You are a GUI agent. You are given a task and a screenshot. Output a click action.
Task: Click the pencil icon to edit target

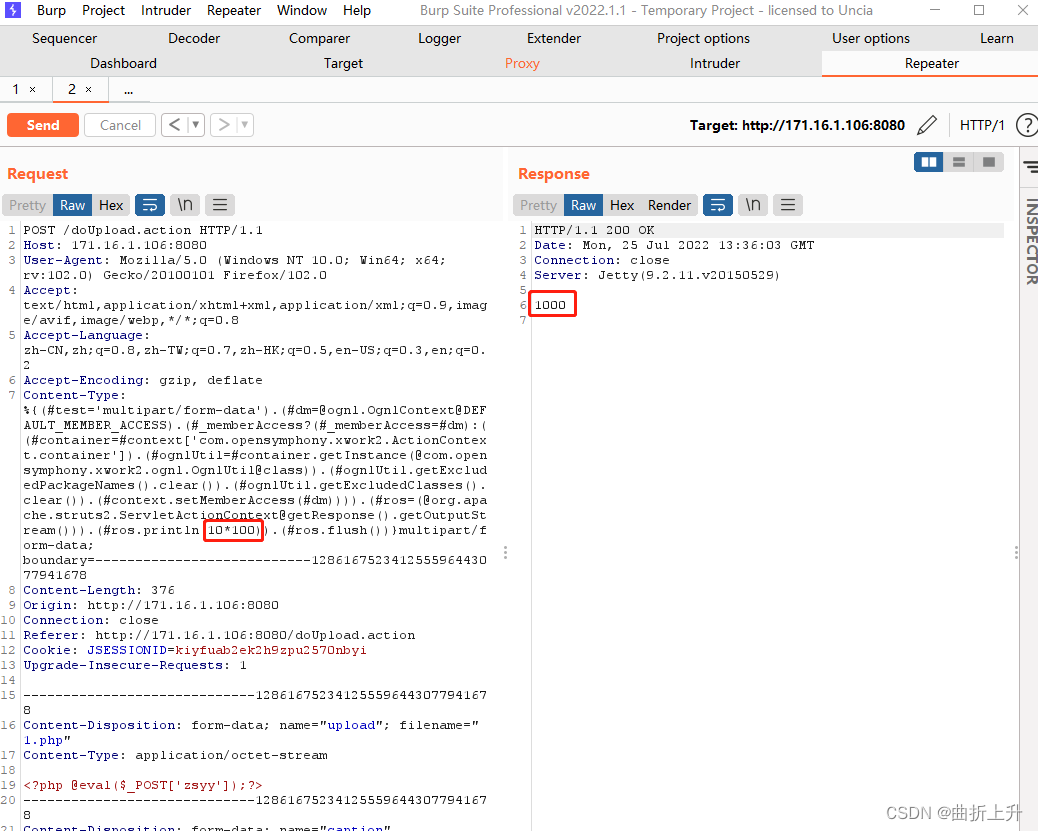coord(927,125)
